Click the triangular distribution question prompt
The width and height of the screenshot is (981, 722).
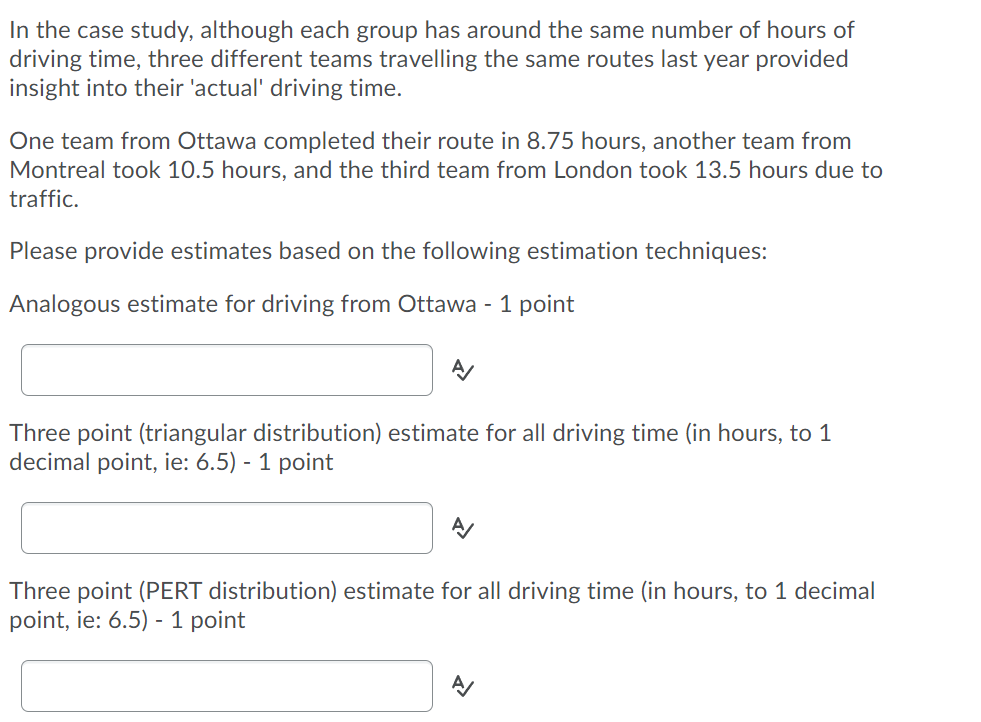(420, 447)
